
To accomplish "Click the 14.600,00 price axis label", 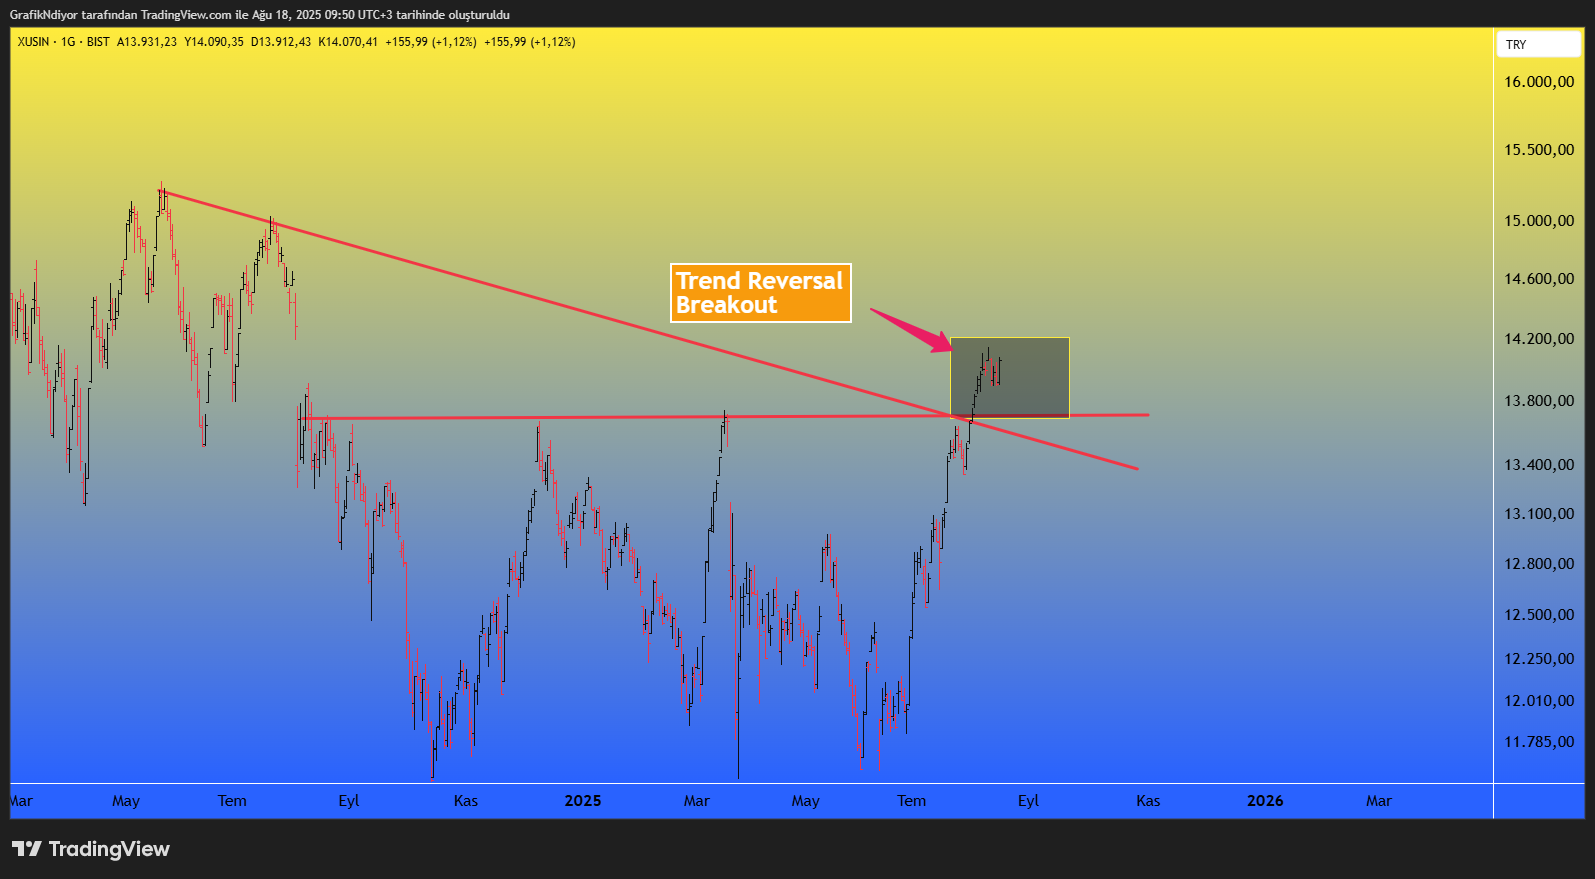I will 1539,279.
